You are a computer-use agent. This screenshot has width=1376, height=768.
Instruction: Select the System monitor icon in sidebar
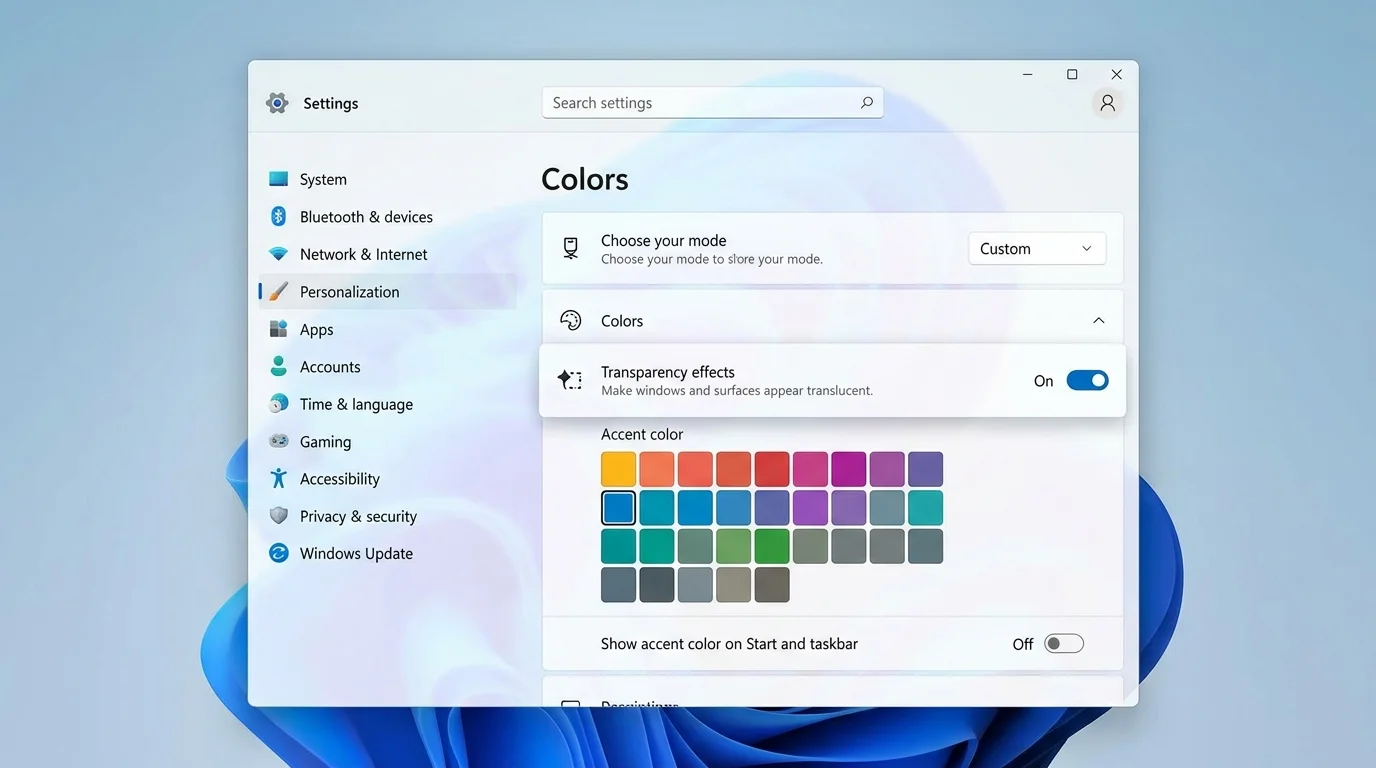(x=279, y=179)
